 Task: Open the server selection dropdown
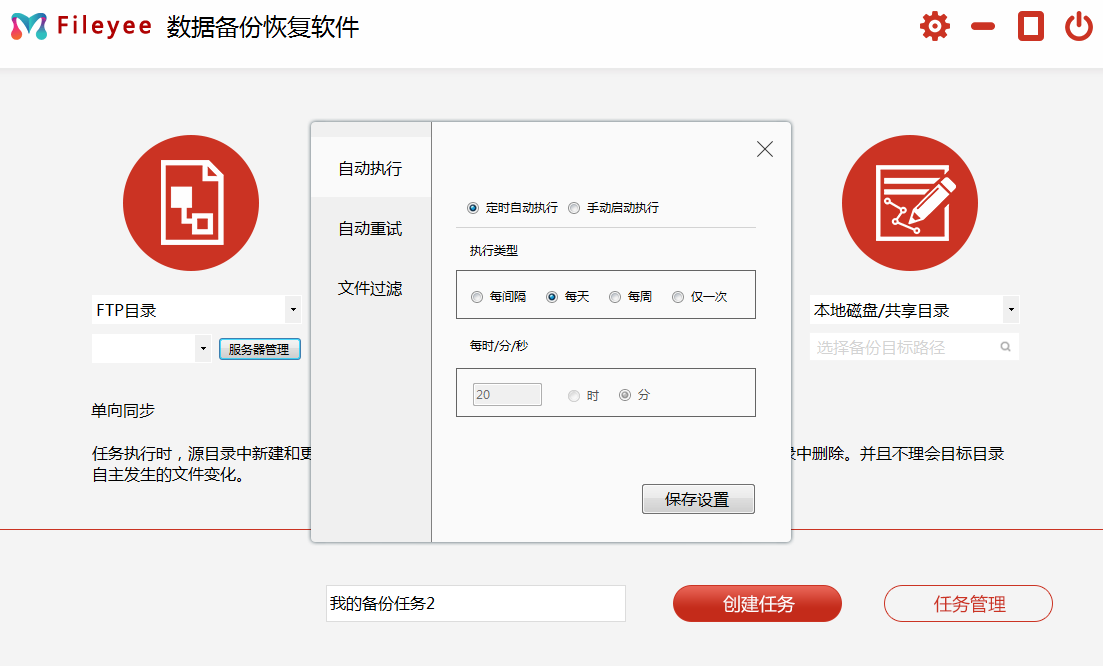[x=203, y=349]
